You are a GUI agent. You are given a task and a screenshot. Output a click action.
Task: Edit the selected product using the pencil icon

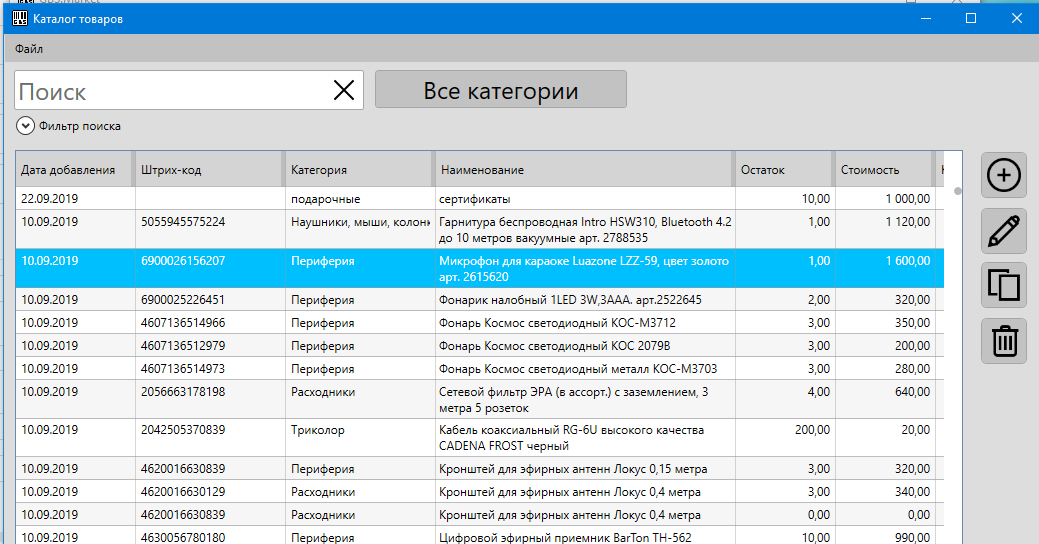[1004, 231]
